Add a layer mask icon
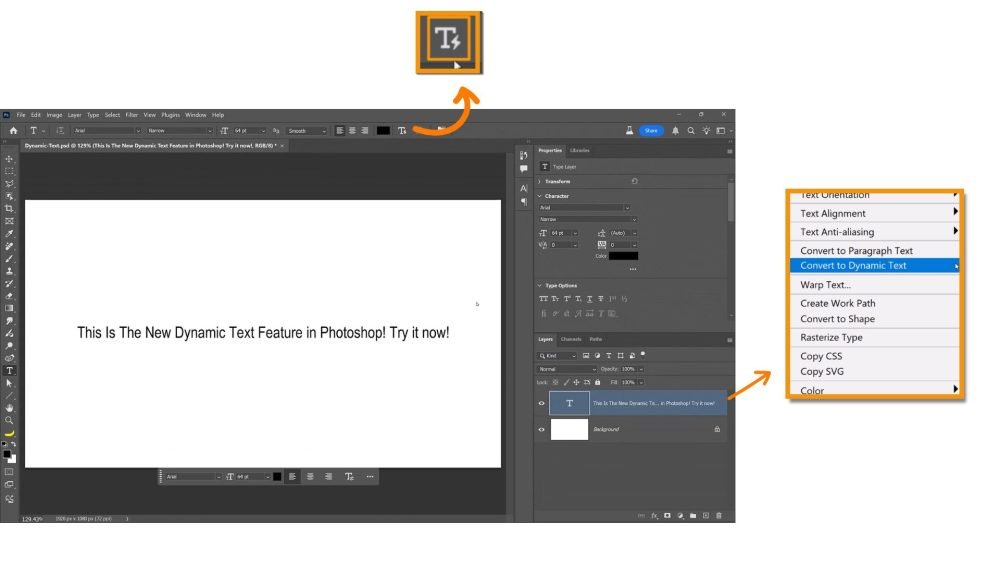The image size is (1000, 563). point(667,516)
